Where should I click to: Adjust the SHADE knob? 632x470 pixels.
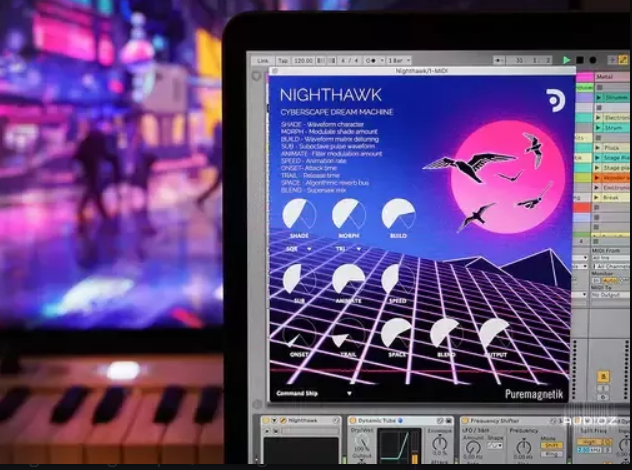[x=299, y=215]
